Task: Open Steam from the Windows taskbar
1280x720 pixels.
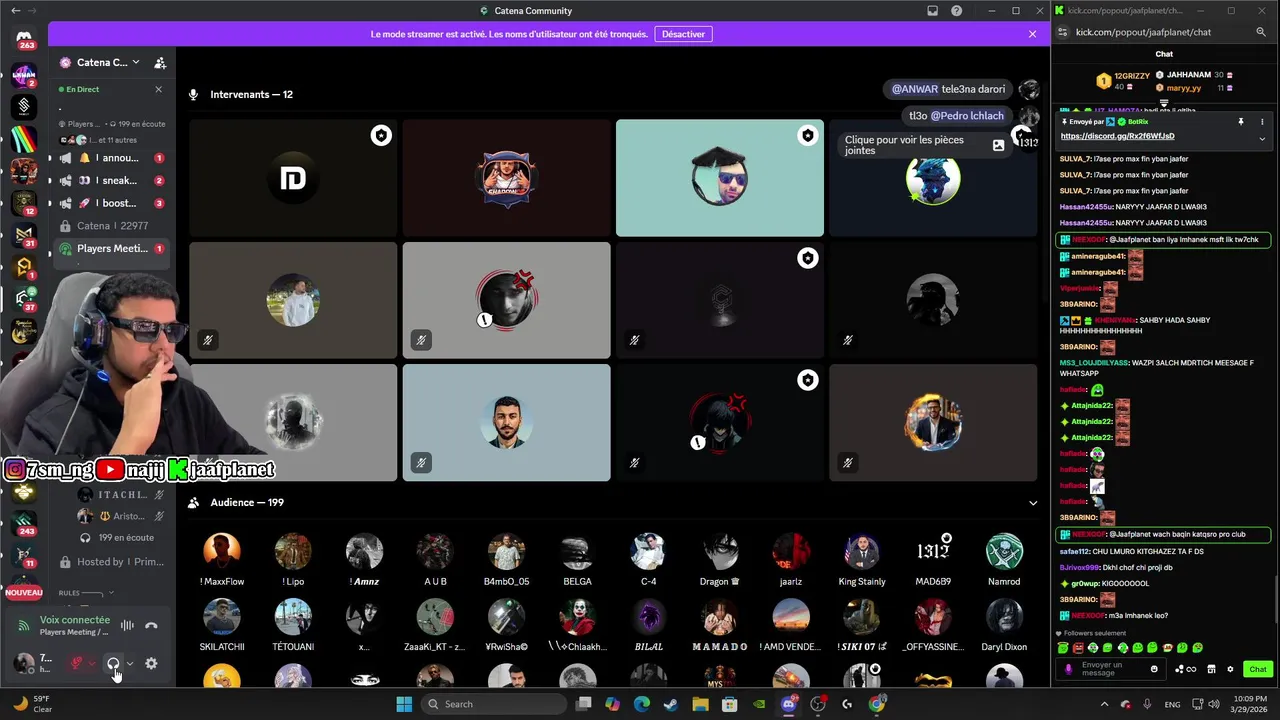Action: click(670, 704)
